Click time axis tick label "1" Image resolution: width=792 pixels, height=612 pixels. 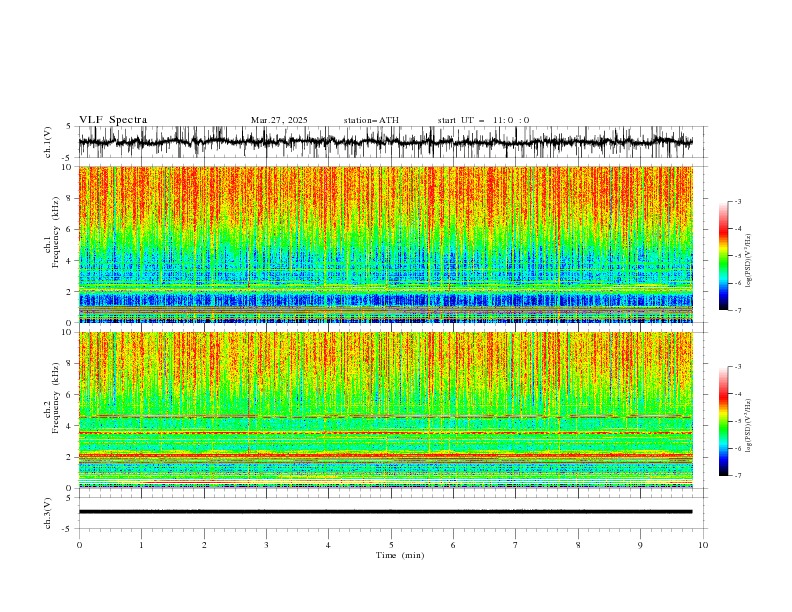point(142,545)
